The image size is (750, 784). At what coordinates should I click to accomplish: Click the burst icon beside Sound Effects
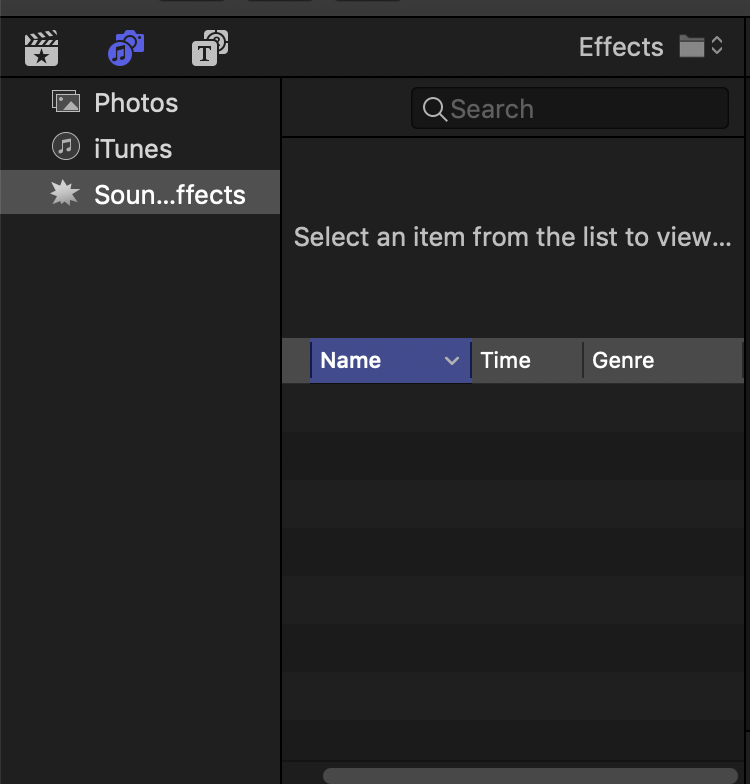[65, 194]
